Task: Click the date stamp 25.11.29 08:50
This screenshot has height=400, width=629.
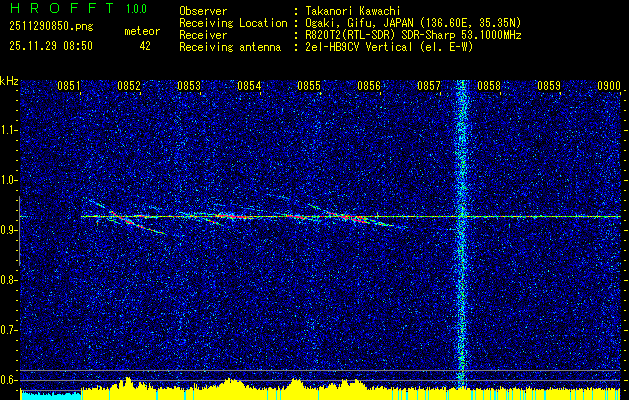Action: [x=51, y=46]
